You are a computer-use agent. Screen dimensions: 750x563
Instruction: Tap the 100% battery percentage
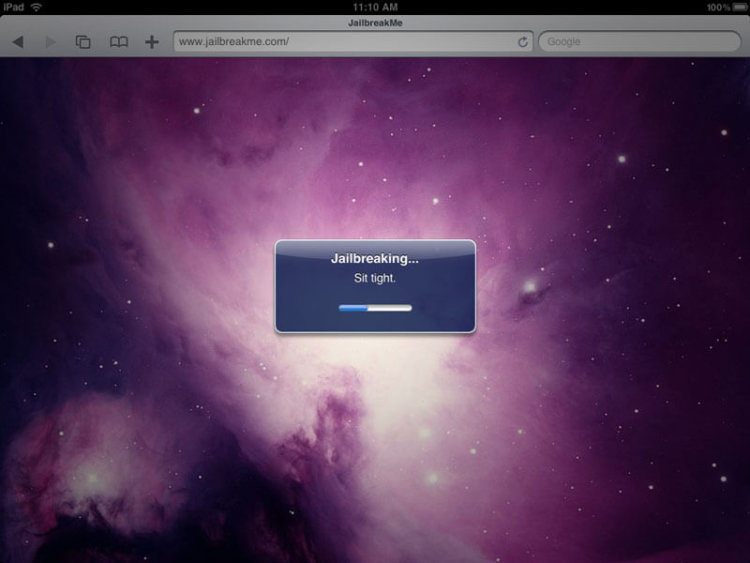point(718,7)
